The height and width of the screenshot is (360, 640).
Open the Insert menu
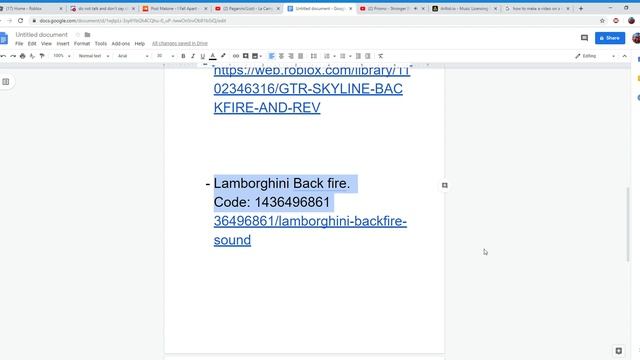[x=63, y=44]
